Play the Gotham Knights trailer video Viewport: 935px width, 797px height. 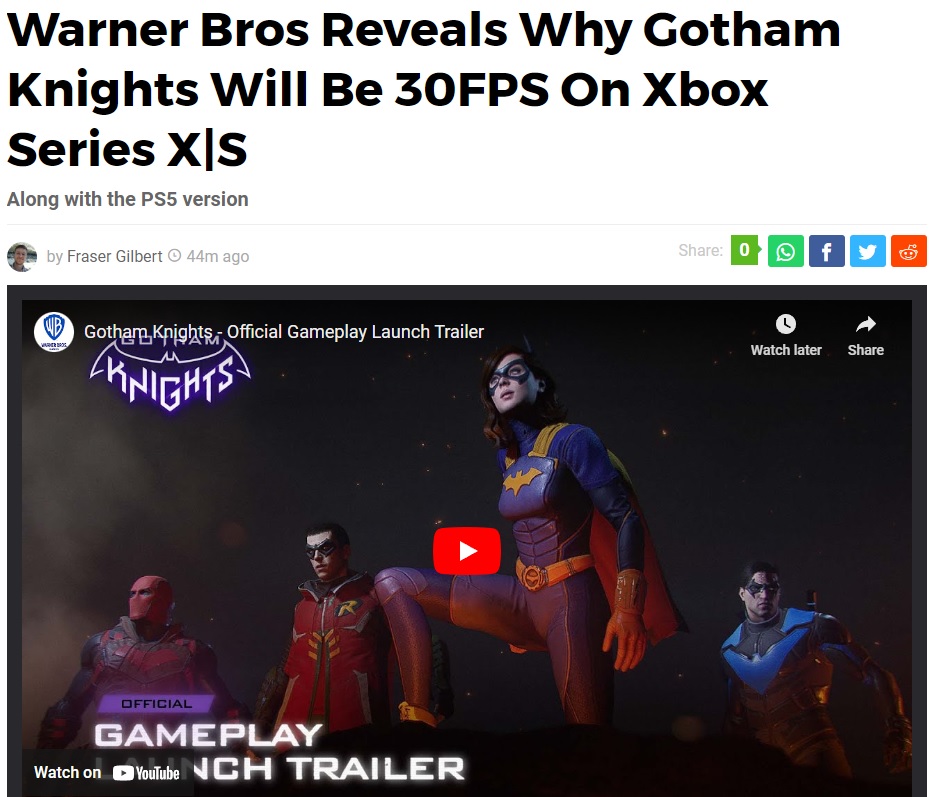pos(467,551)
